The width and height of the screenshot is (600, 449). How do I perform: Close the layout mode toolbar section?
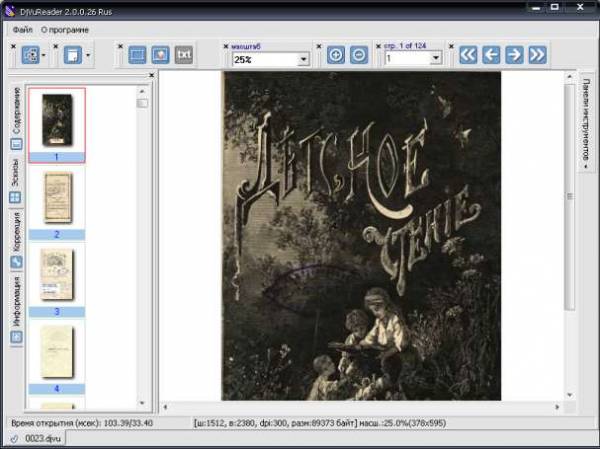[x=13, y=46]
